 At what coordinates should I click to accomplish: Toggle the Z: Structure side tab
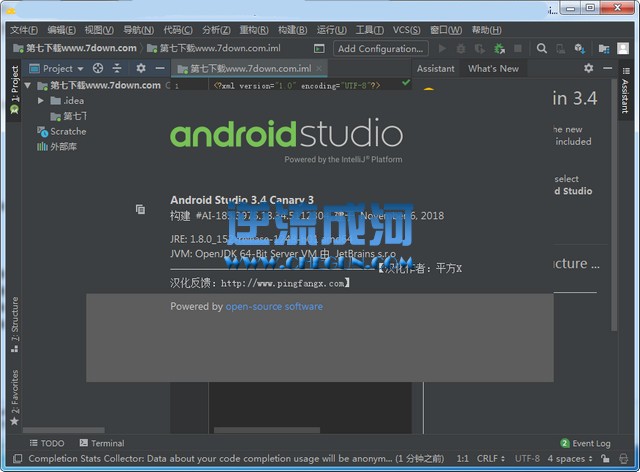15,325
